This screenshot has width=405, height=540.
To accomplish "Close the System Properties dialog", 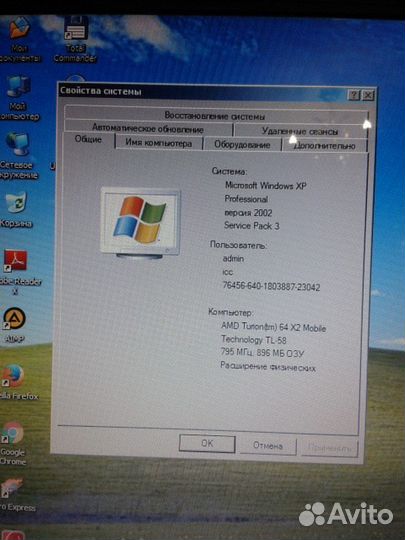I will (368, 95).
